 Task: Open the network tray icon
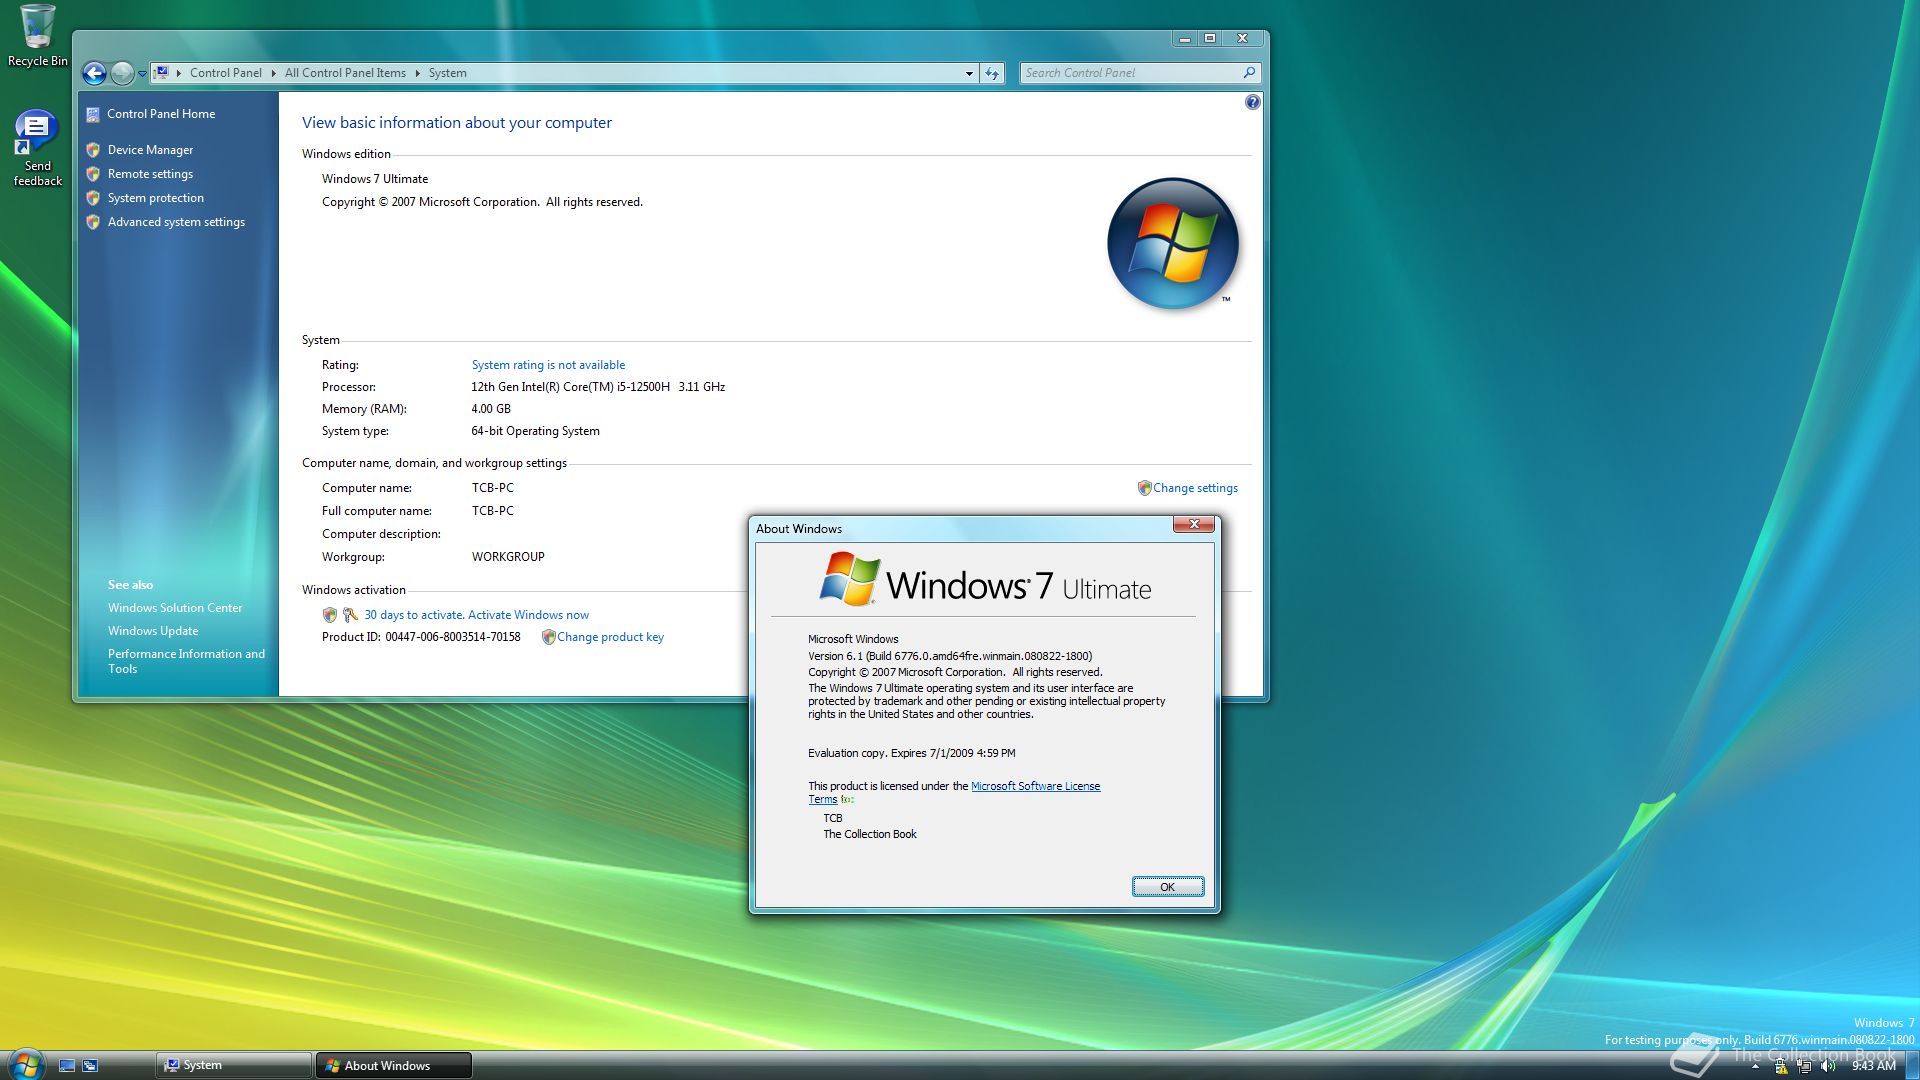[1804, 1067]
